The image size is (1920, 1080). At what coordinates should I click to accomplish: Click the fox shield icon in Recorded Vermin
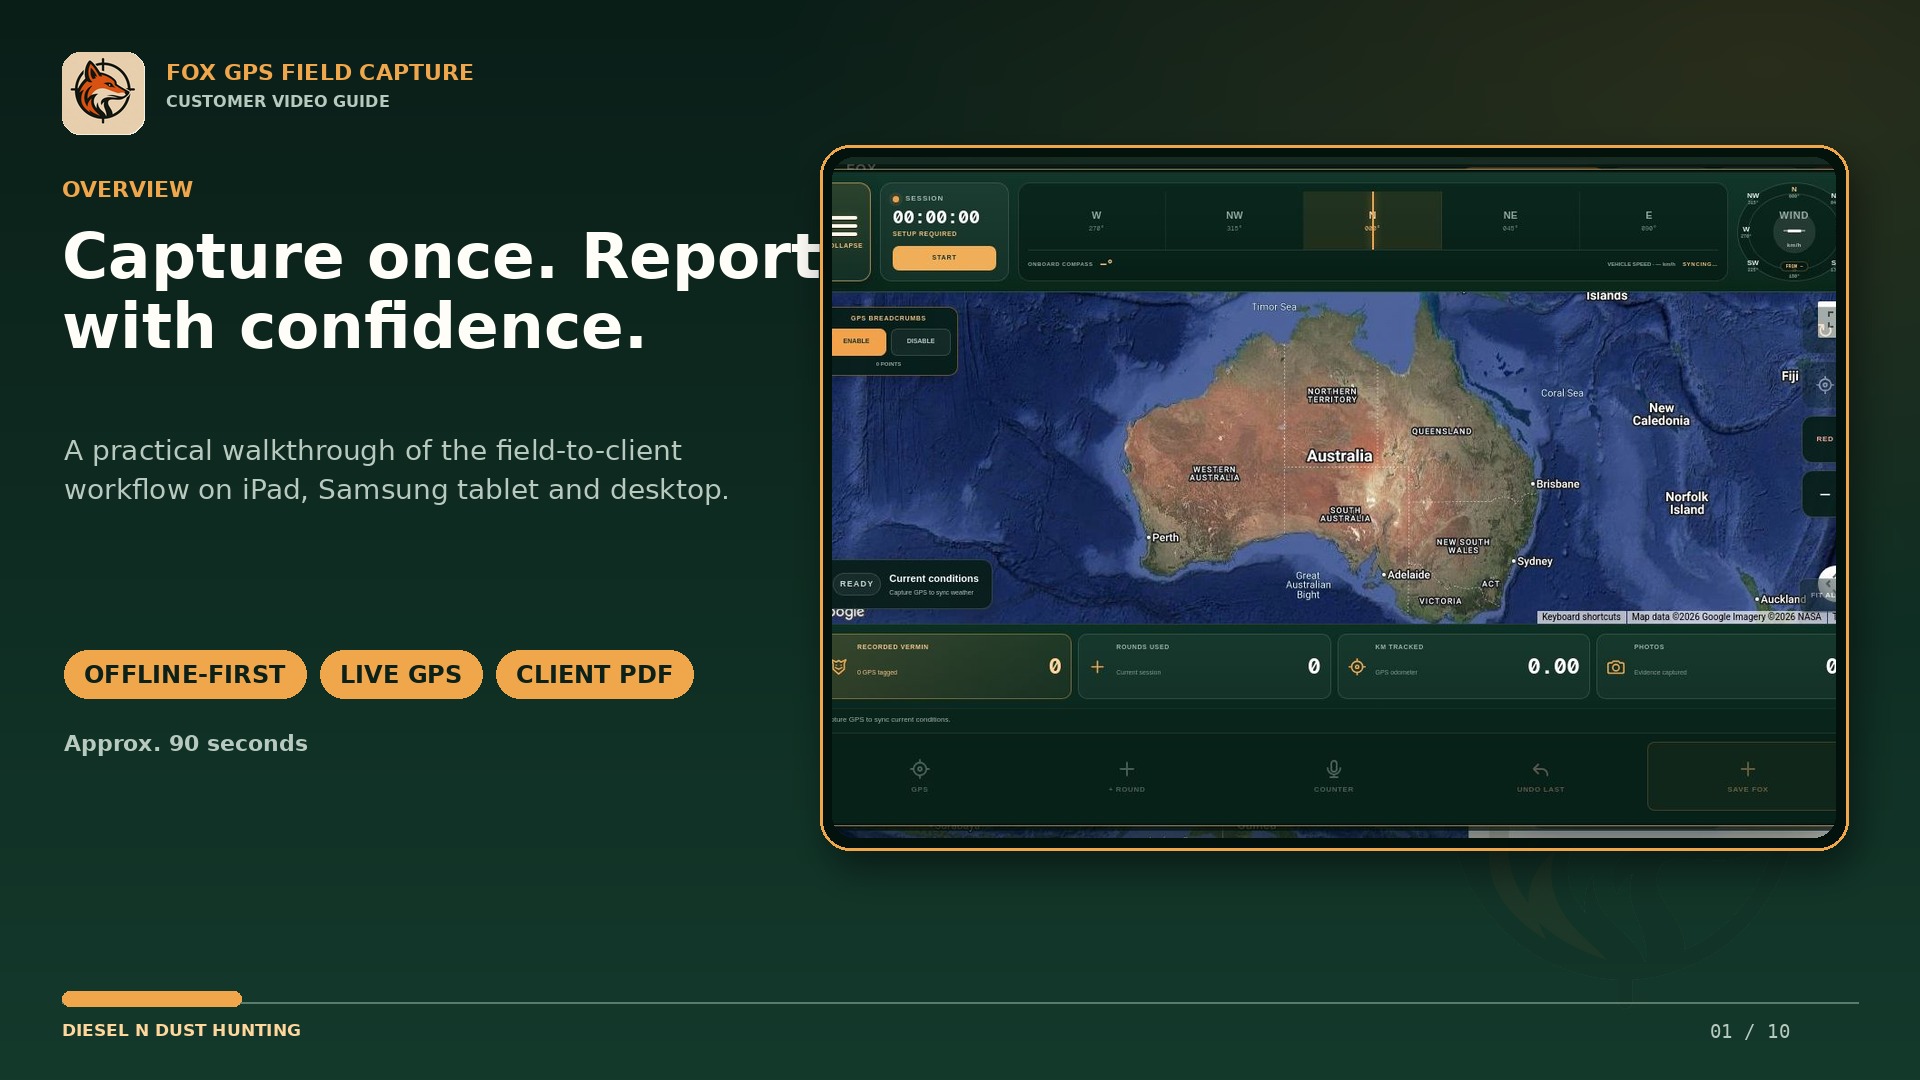(840, 667)
